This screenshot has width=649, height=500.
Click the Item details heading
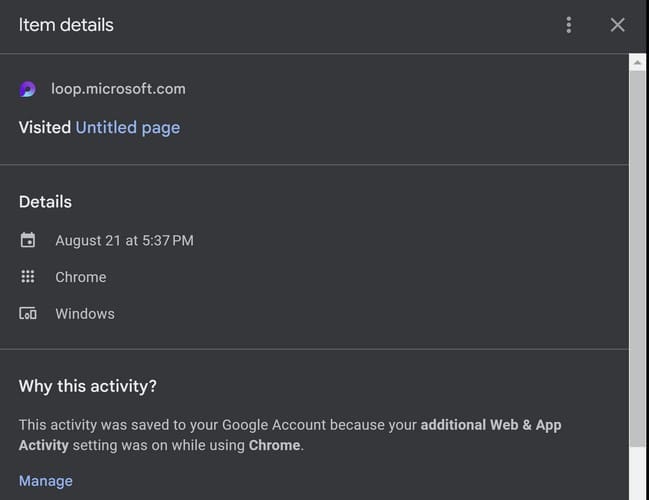point(66,25)
